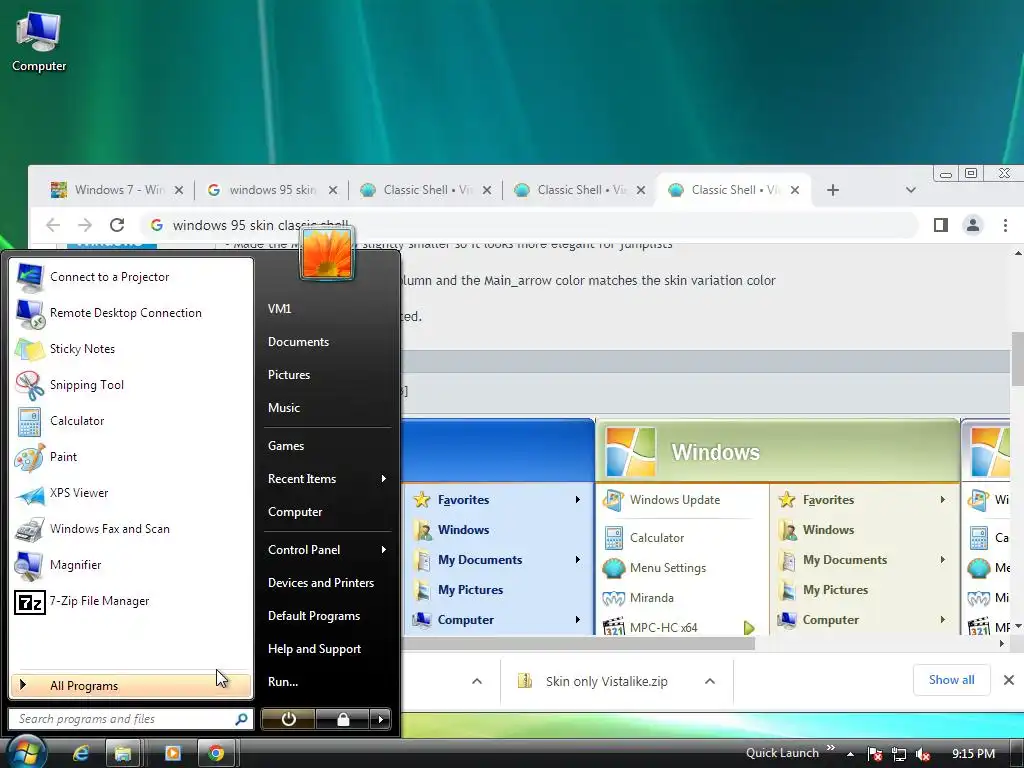Open VM1 user folder

point(280,309)
